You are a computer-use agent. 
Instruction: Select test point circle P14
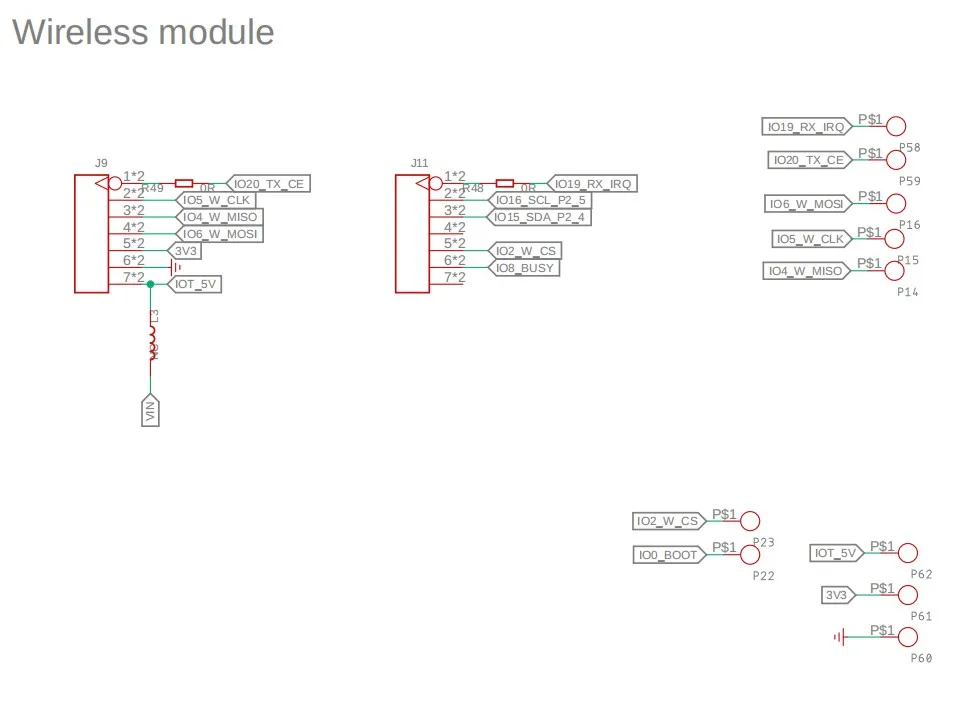click(894, 271)
